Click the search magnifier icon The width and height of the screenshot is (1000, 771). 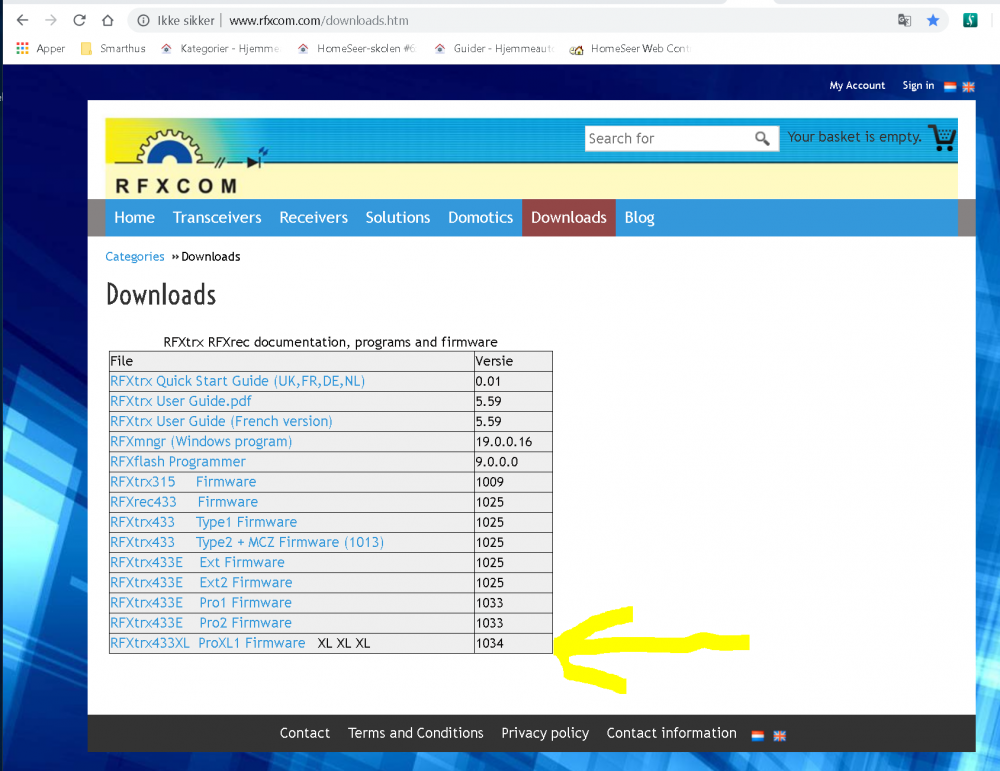[x=763, y=139]
